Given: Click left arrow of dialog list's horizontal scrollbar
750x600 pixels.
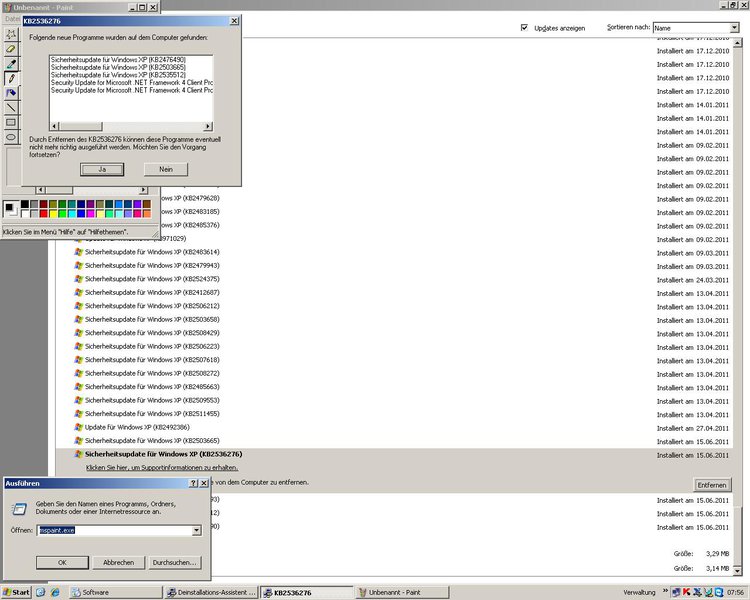Looking at the screenshot, I should pos(54,126).
